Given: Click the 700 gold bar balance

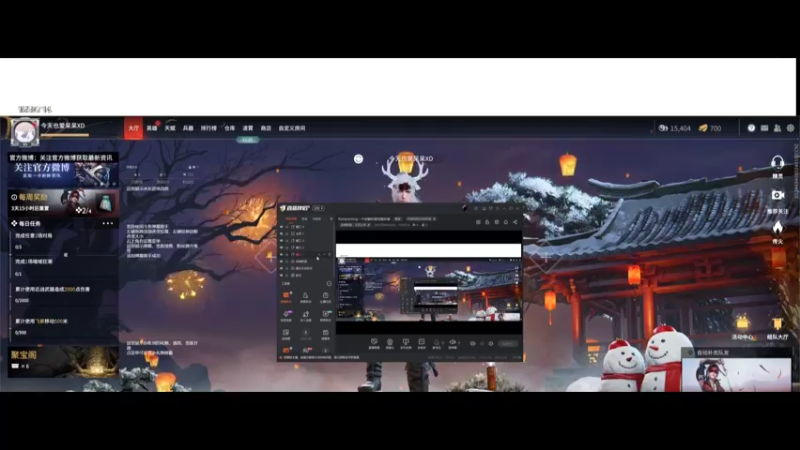Looking at the screenshot, I should (710, 128).
